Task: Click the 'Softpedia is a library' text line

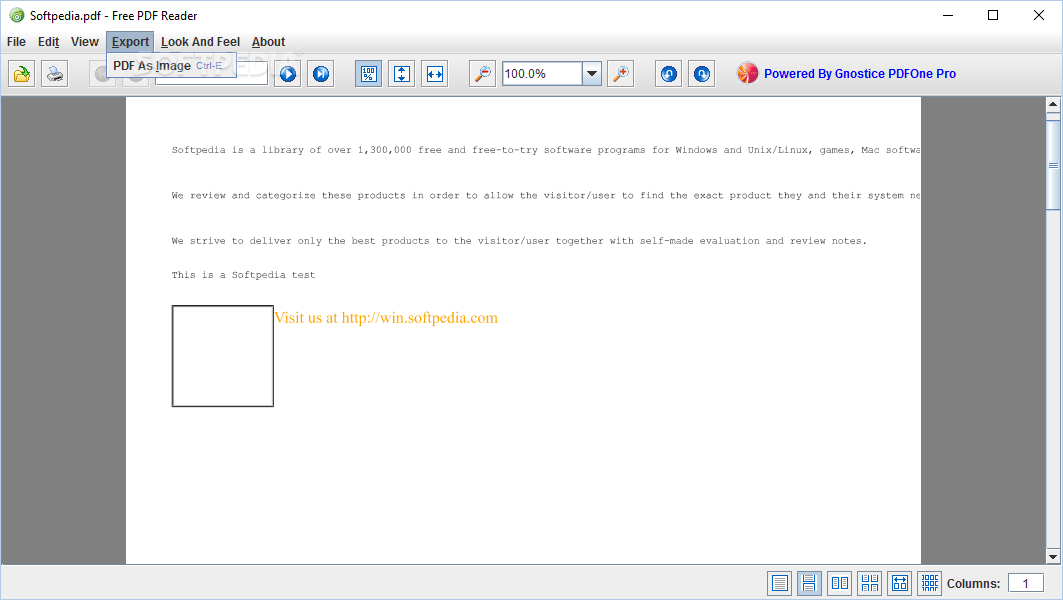Action: tap(546, 150)
